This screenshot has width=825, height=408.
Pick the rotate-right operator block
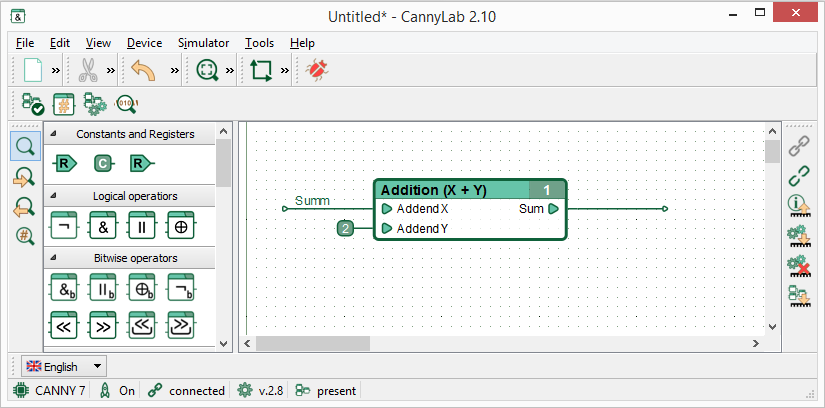180,325
